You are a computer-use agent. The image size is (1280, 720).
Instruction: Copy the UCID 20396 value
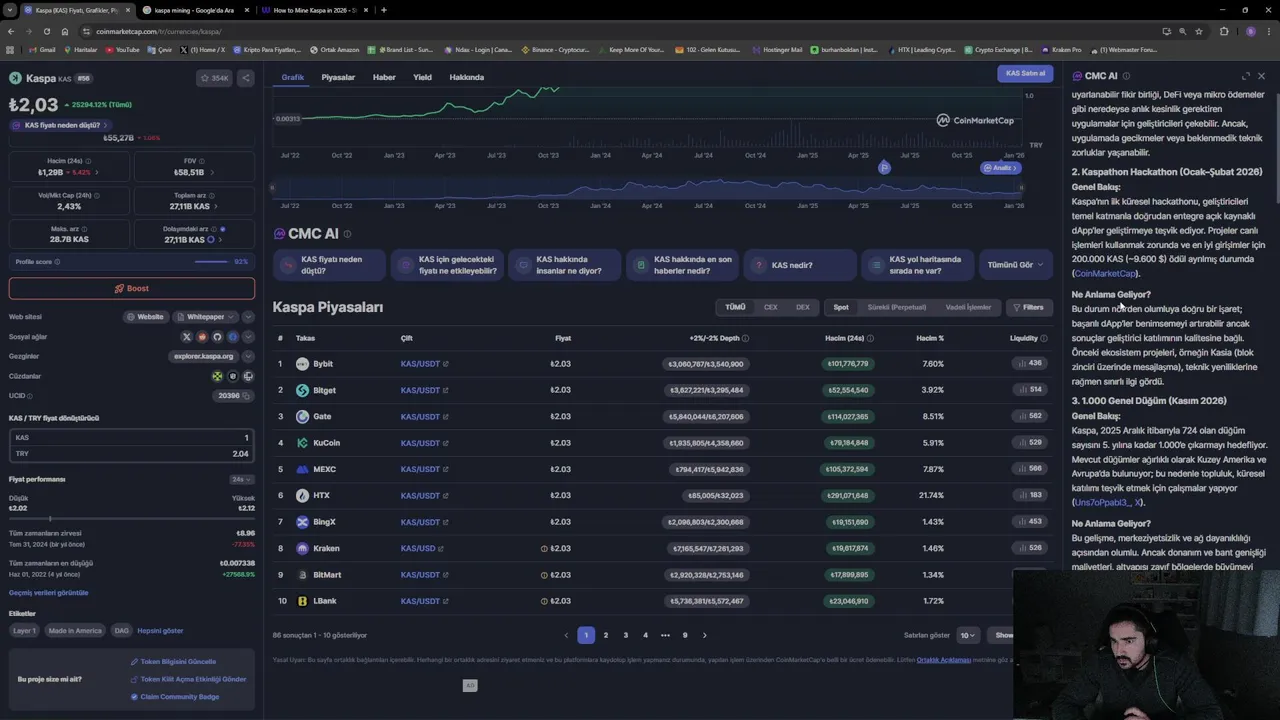tap(246, 396)
